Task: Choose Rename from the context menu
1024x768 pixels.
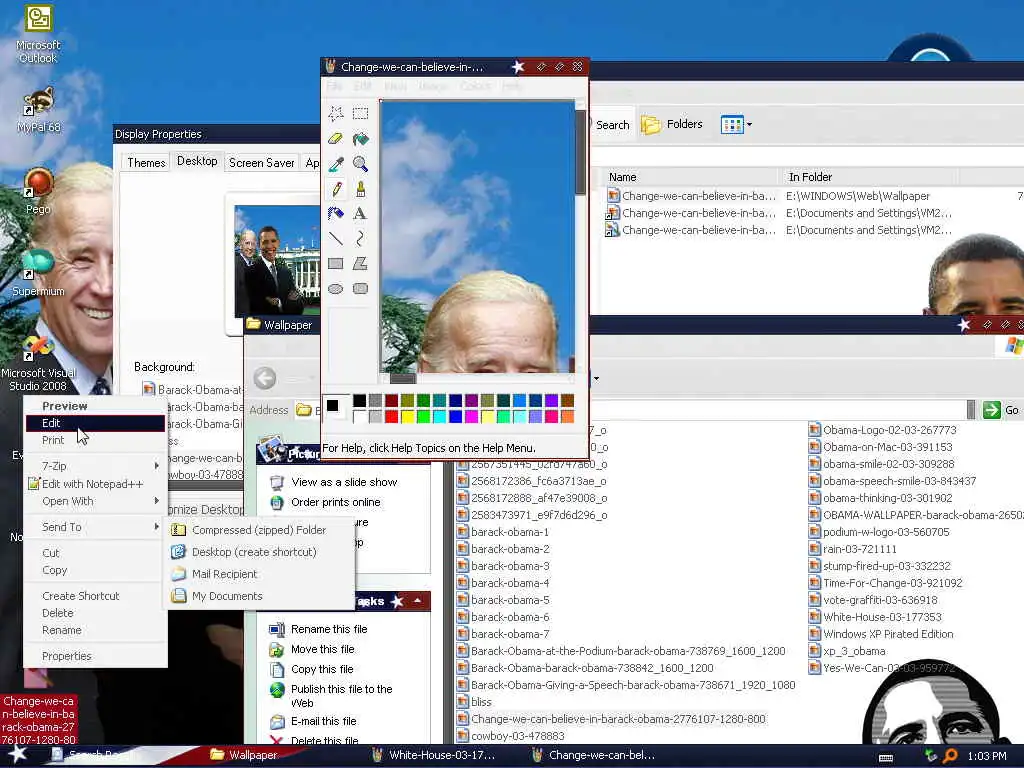Action: pyautogui.click(x=95, y=630)
